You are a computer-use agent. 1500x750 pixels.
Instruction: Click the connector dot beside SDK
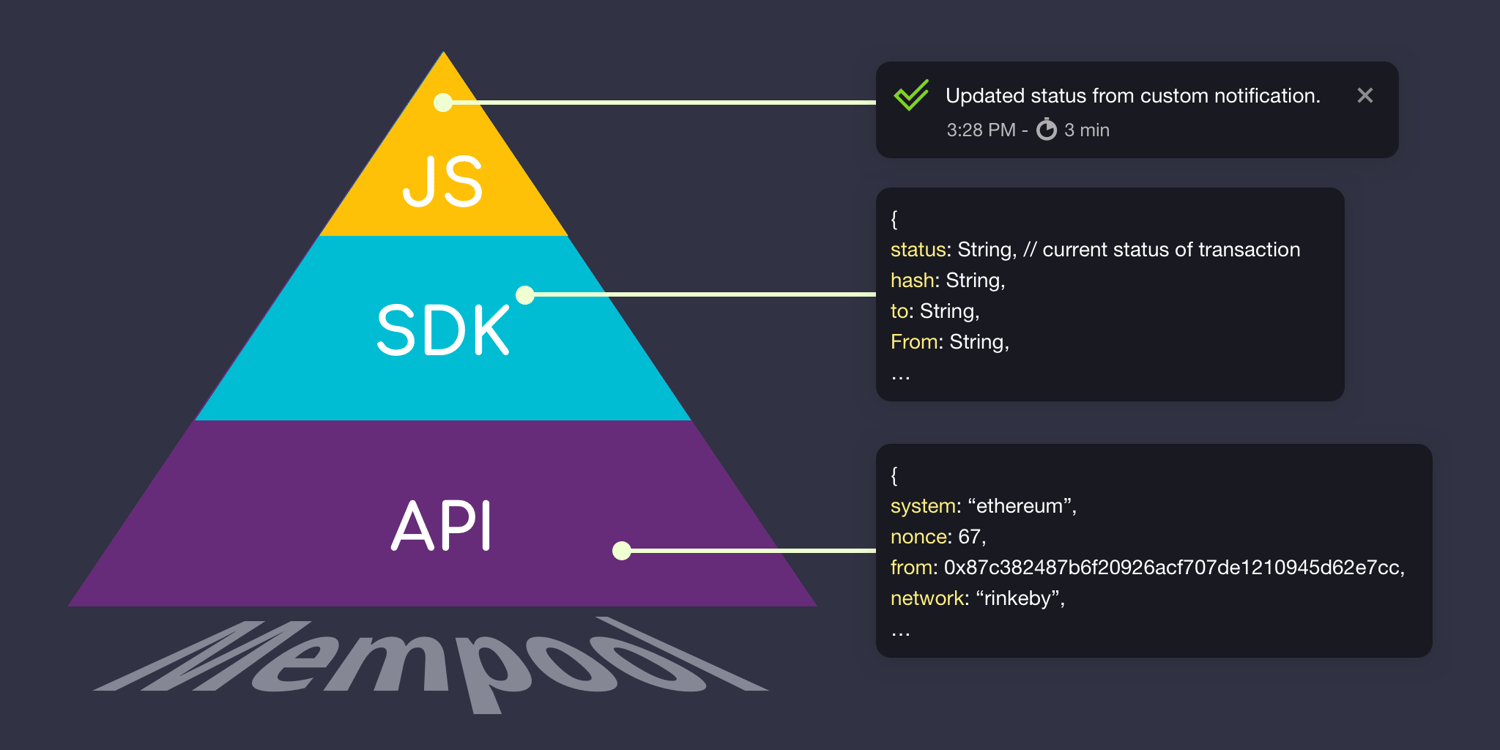524,294
